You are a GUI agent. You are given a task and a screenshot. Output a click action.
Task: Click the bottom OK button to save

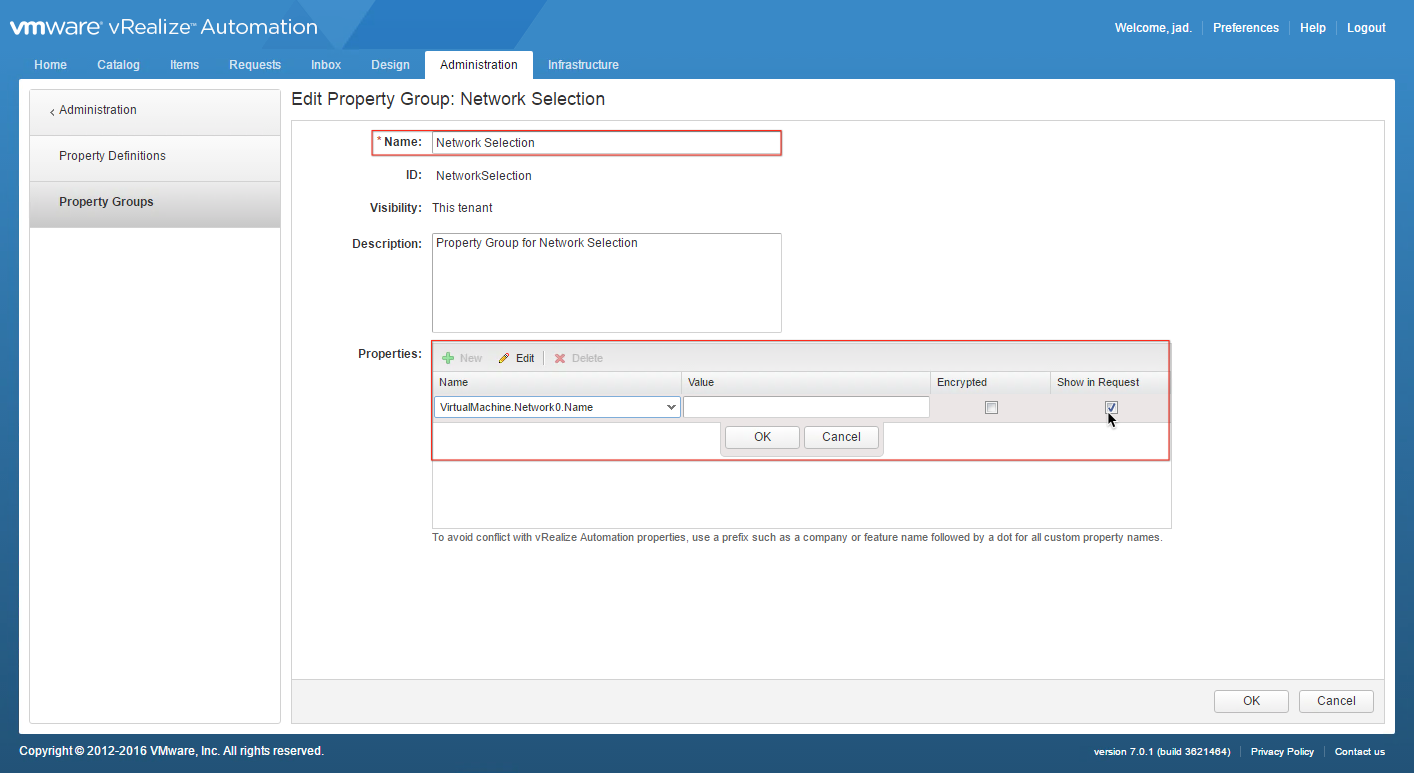[1251, 701]
